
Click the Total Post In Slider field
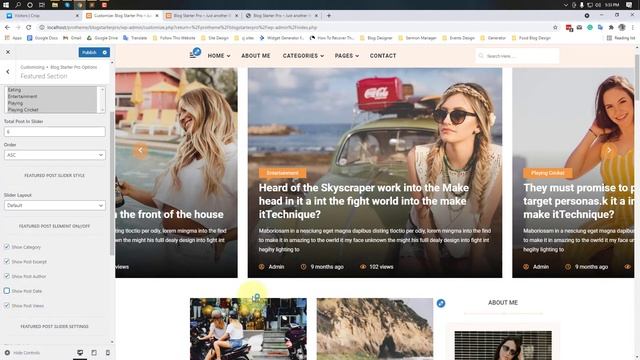tap(54, 132)
